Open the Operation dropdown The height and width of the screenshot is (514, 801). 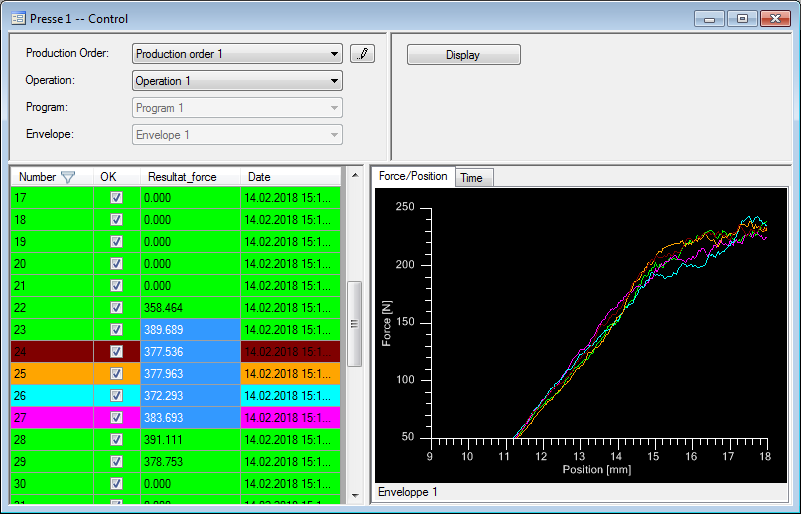pyautogui.click(x=237, y=81)
